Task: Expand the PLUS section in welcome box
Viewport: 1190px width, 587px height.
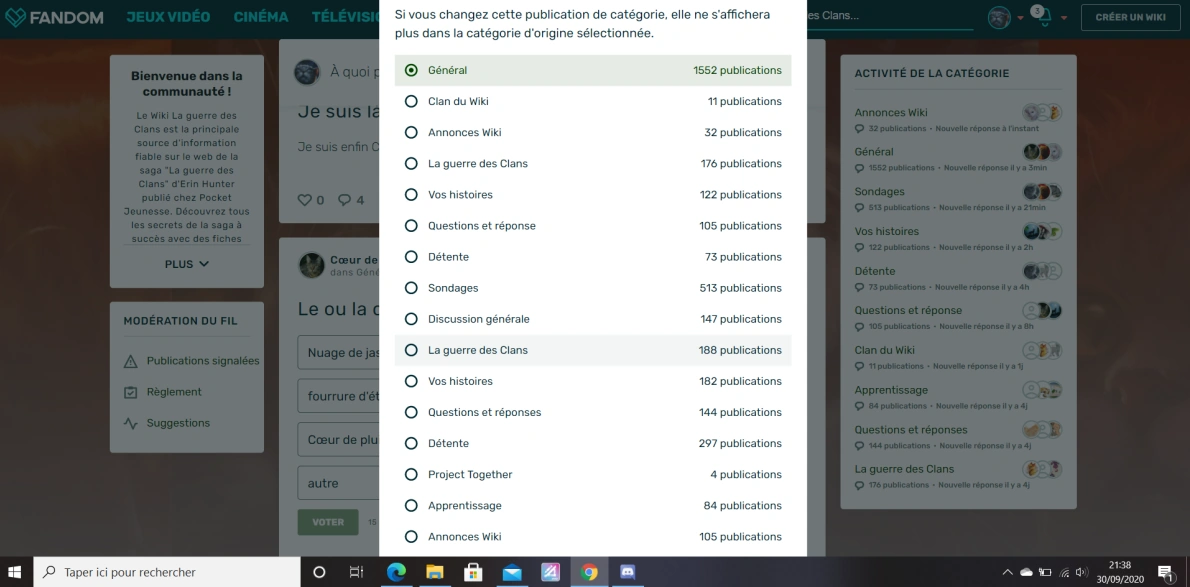Action: click(186, 264)
